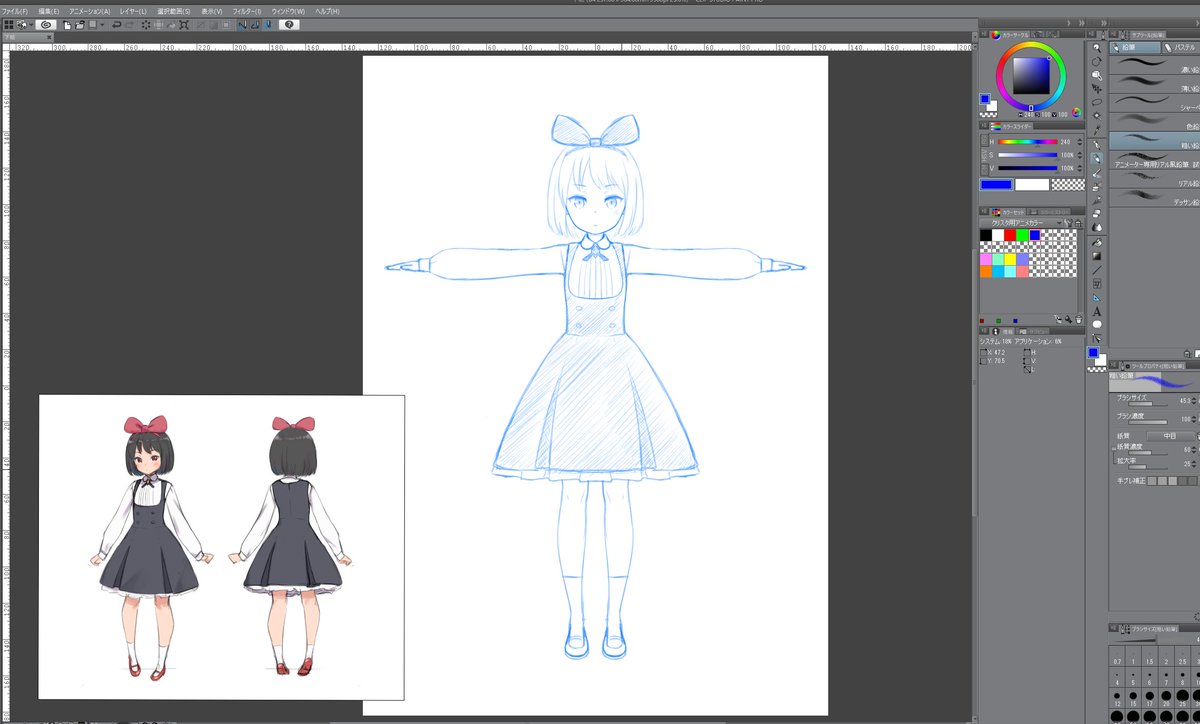Select the Zoom magnifier tool
1200x724 pixels.
pyautogui.click(x=1097, y=48)
